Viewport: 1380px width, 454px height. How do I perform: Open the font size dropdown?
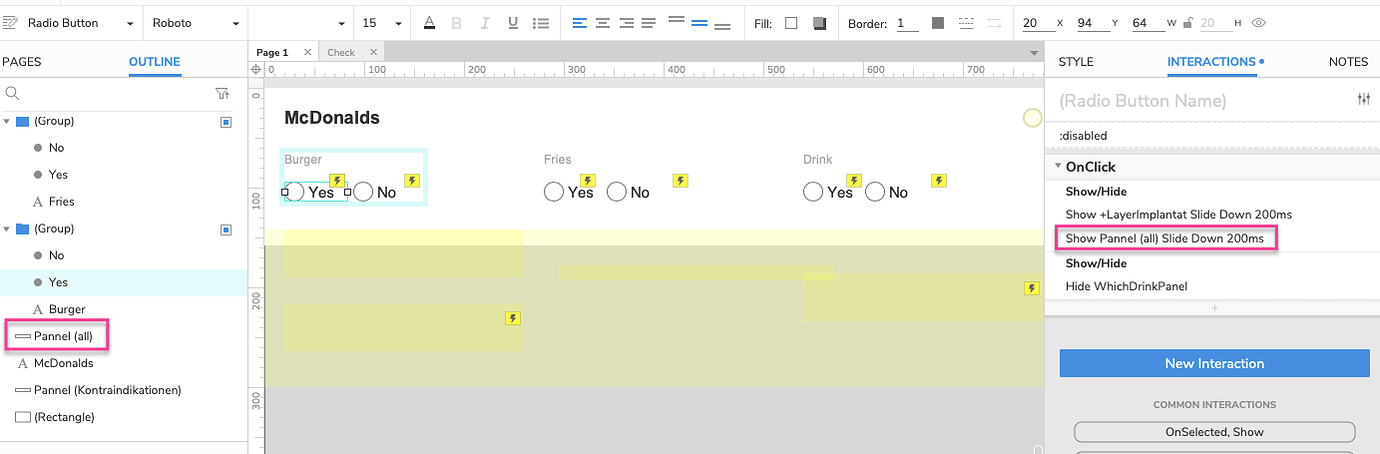[x=380, y=23]
